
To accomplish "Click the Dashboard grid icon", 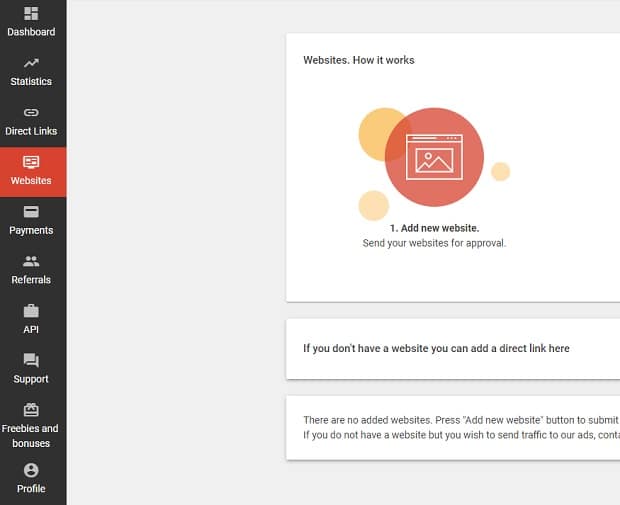I will pos(31,13).
